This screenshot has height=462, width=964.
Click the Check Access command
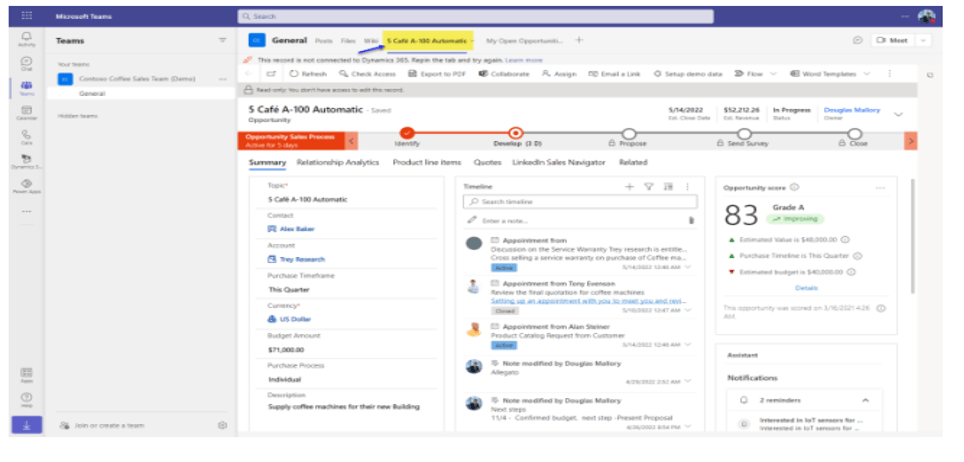pyautogui.click(x=369, y=74)
